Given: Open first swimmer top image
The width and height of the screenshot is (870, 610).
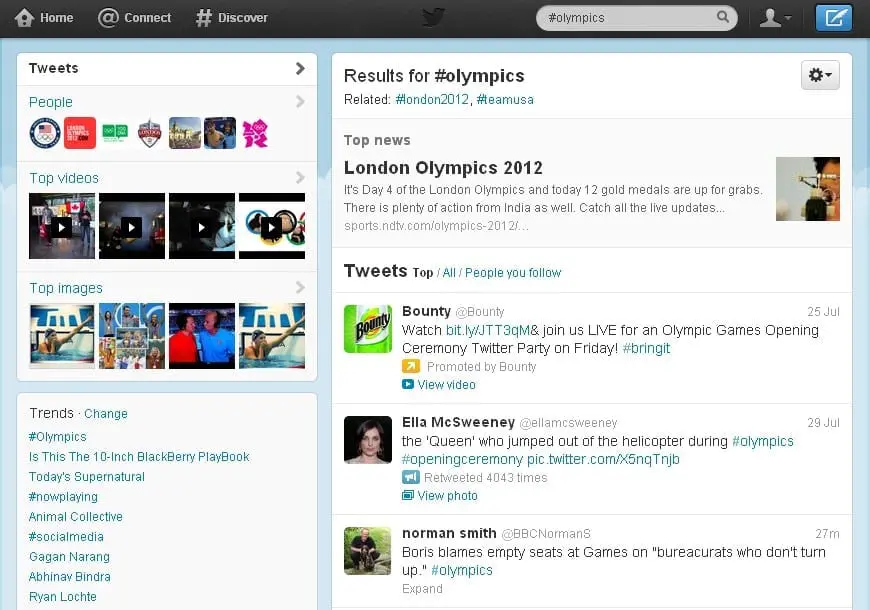Looking at the screenshot, I should click(x=62, y=336).
